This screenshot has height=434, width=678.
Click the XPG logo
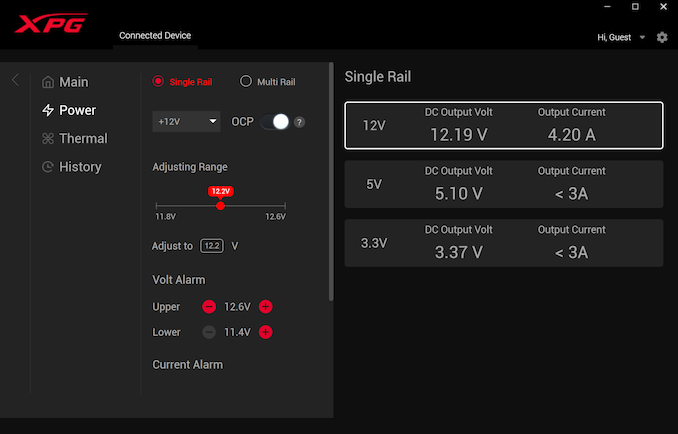coord(50,24)
